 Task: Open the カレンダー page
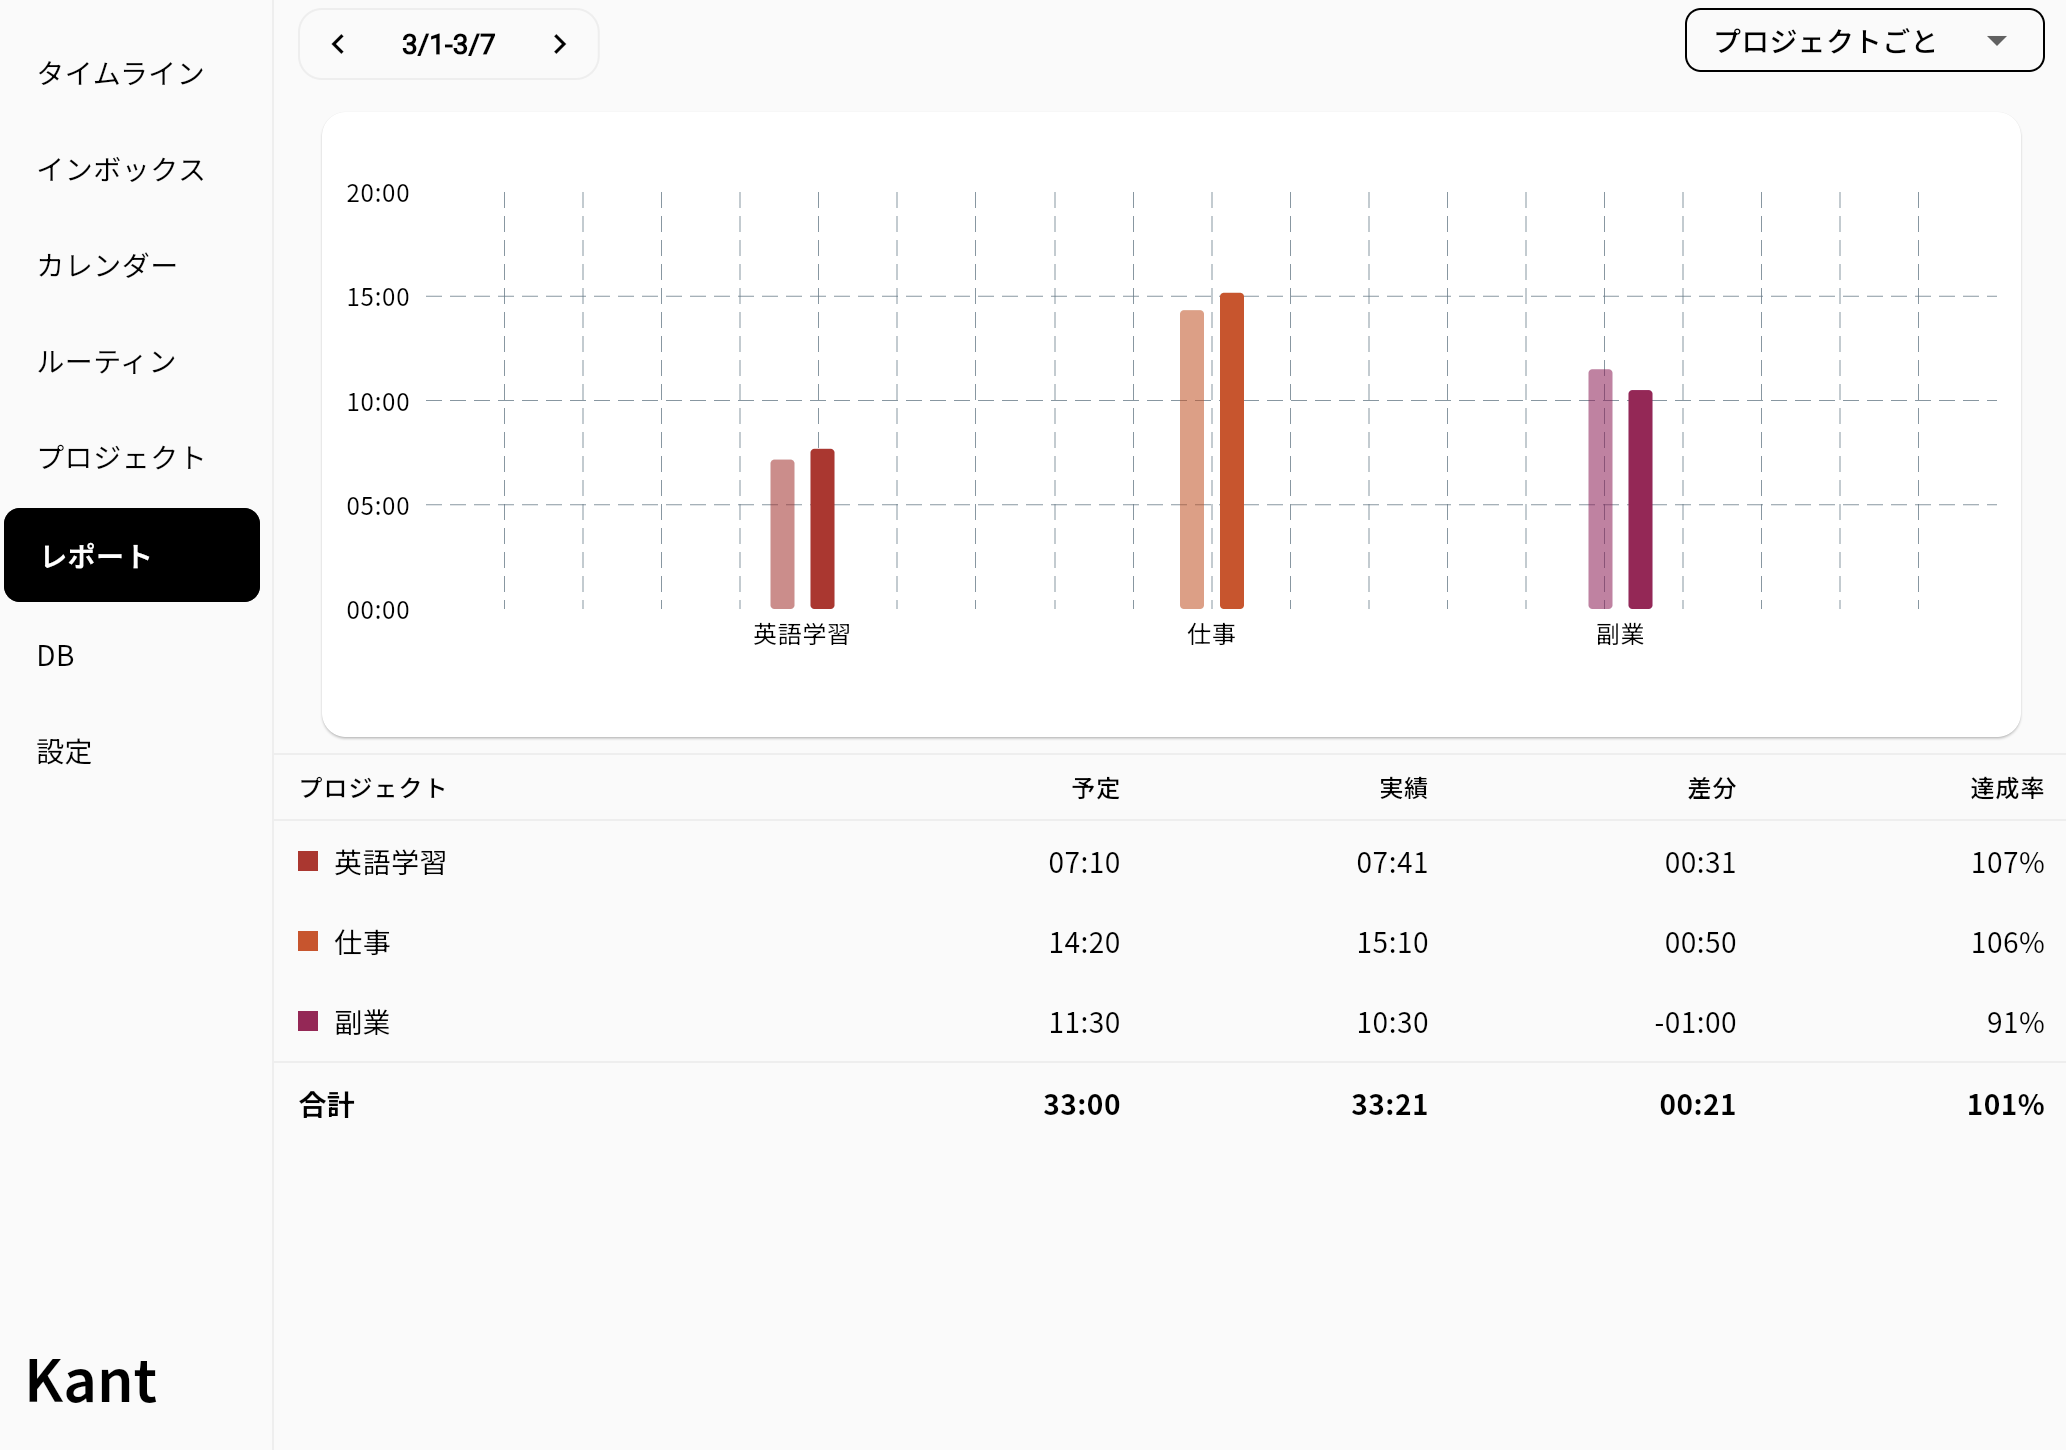pyautogui.click(x=107, y=265)
